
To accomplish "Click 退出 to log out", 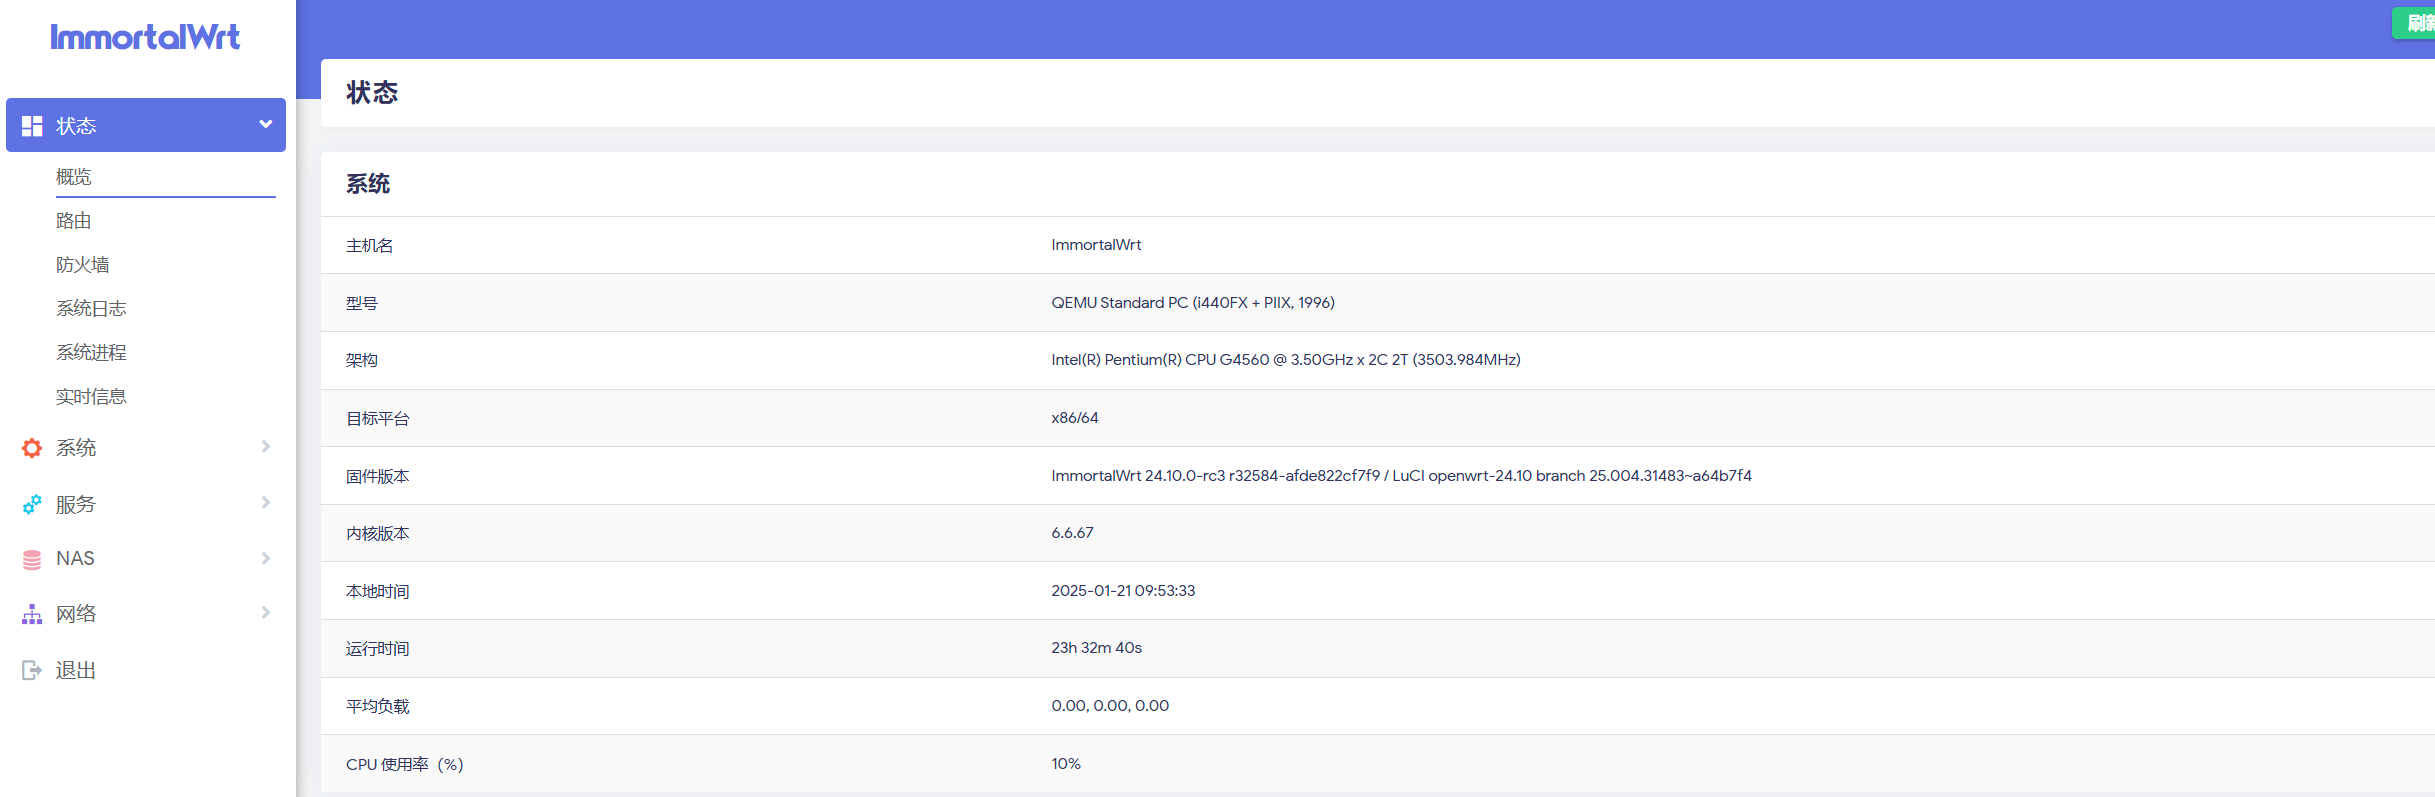I will pyautogui.click(x=76, y=670).
